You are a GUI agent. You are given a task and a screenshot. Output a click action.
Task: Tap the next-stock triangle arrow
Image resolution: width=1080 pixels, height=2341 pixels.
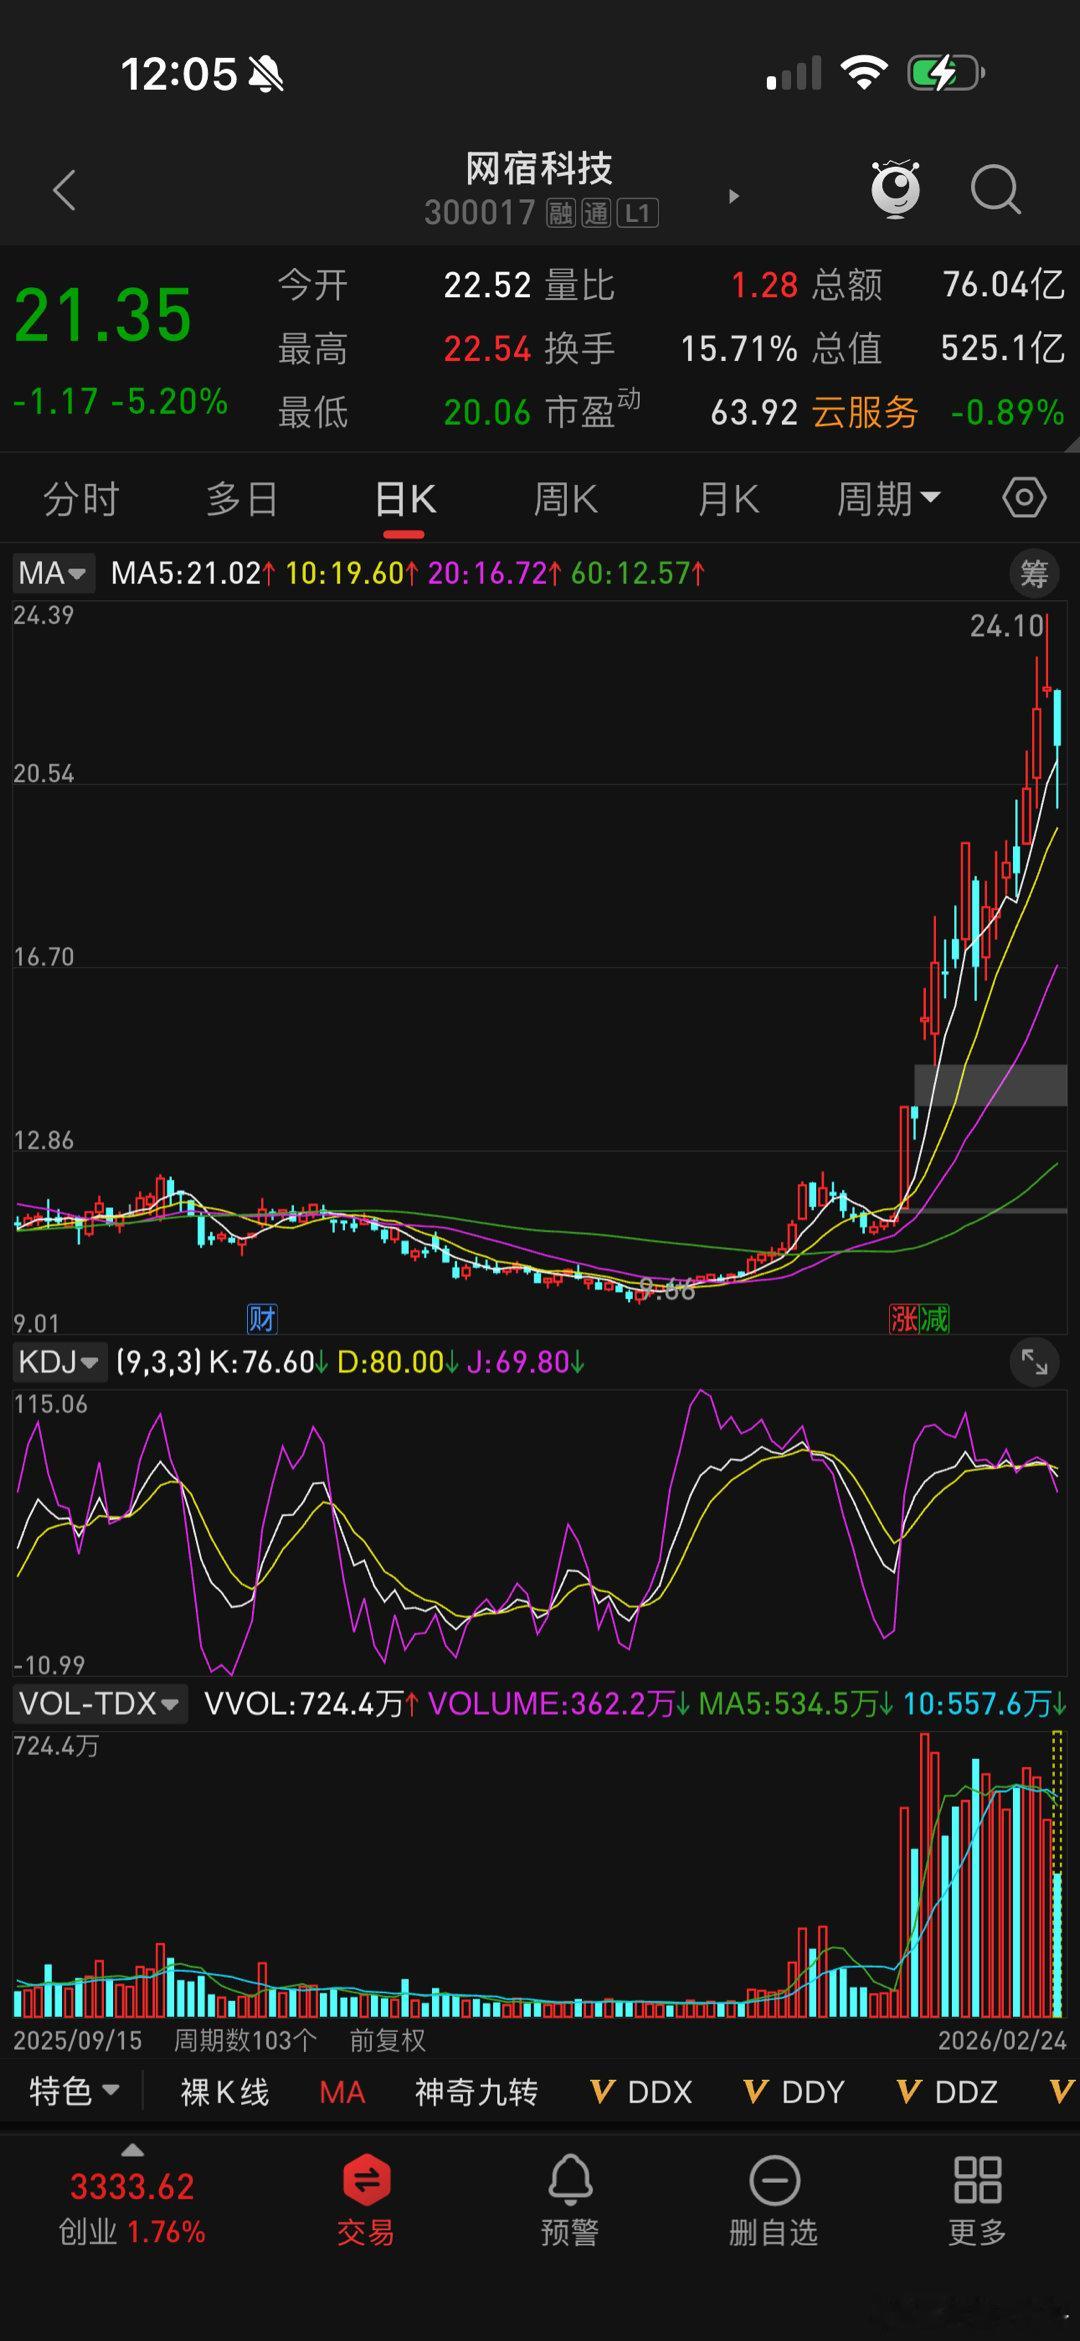pos(734,196)
